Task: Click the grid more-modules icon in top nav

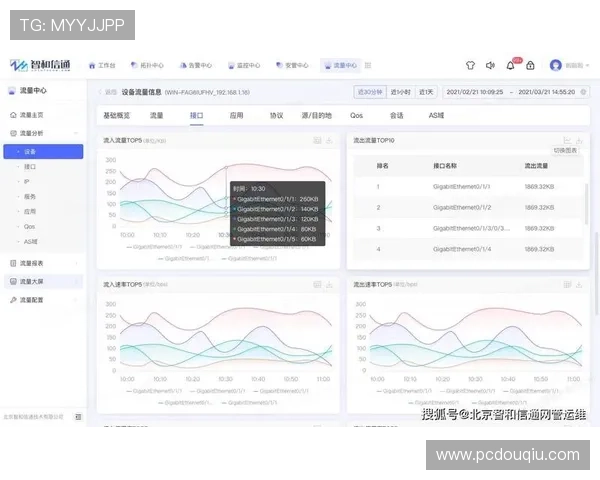Action: pos(368,65)
